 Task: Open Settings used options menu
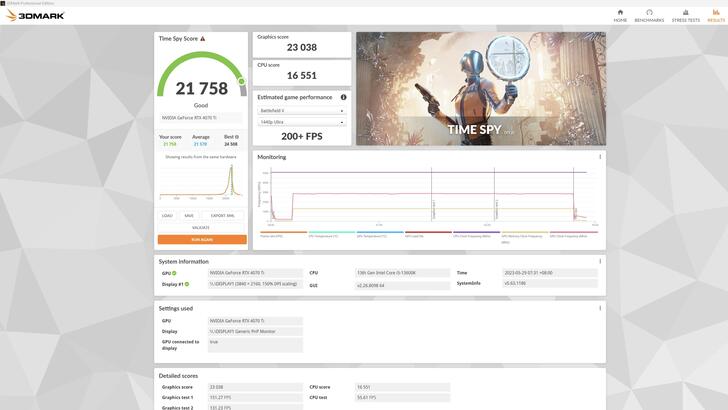tap(600, 308)
